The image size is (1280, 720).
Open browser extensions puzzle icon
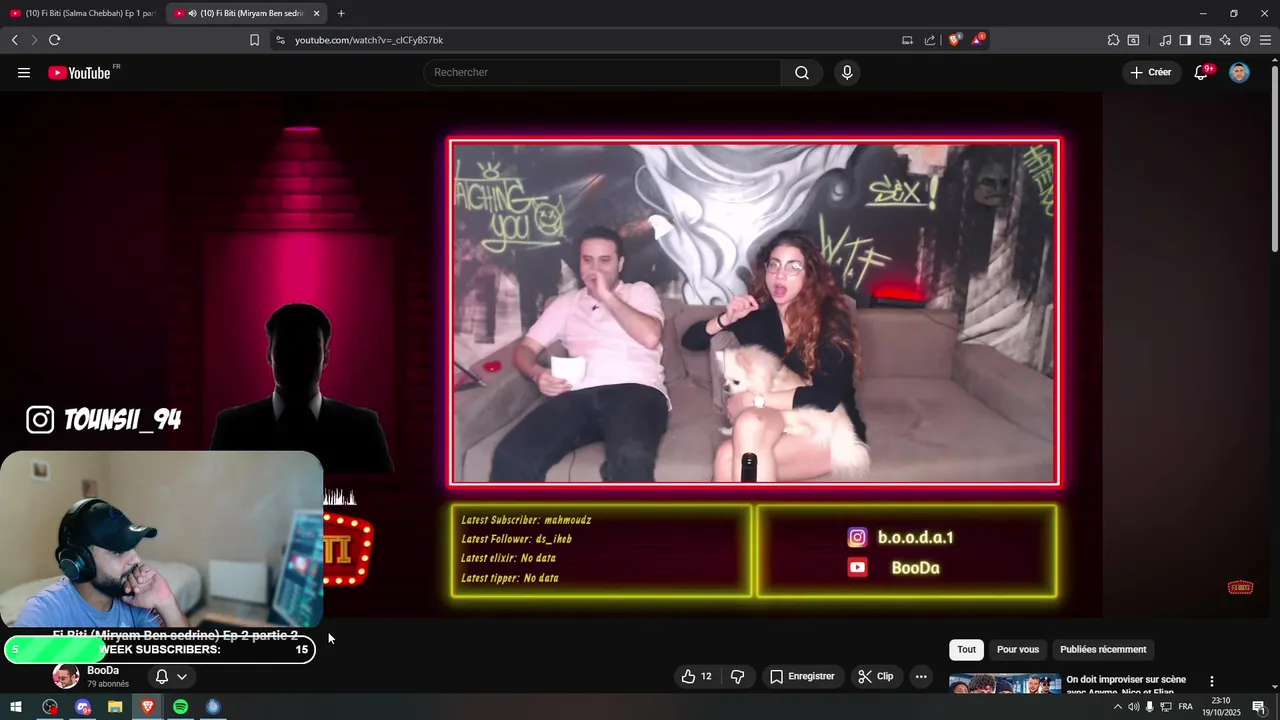[1113, 40]
